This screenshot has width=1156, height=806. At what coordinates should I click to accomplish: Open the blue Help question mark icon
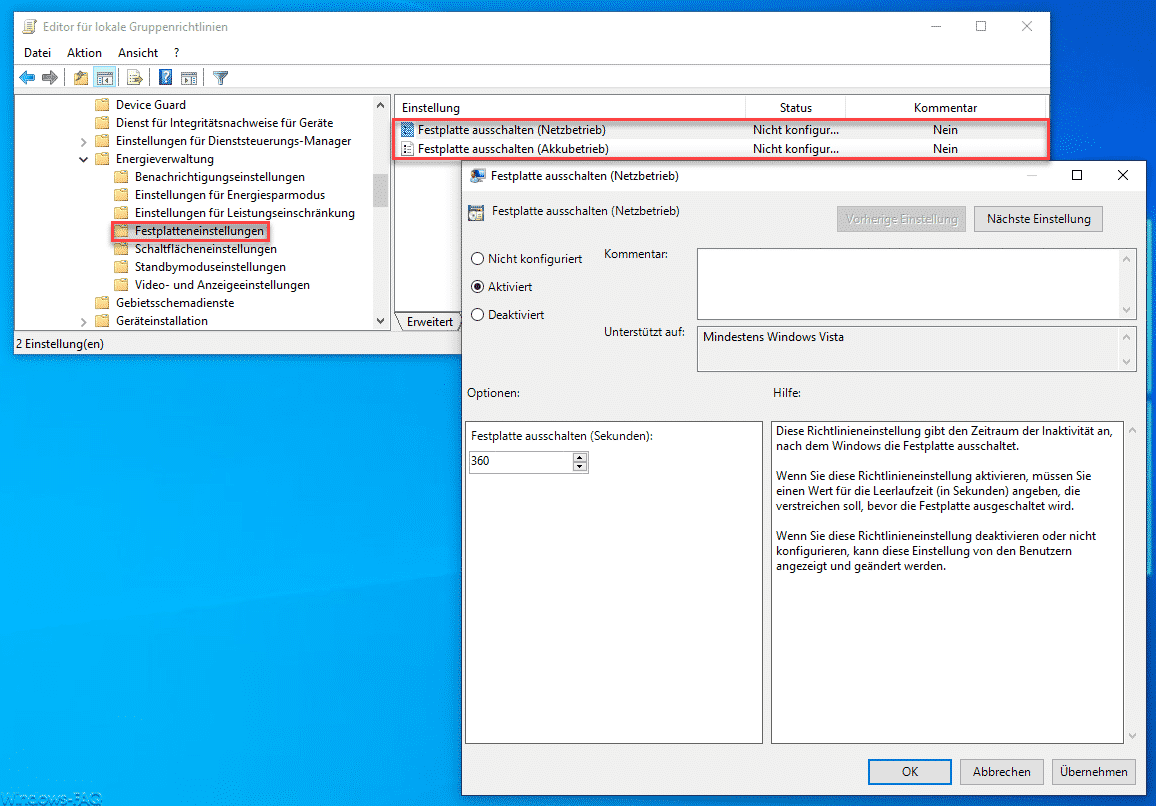[166, 77]
